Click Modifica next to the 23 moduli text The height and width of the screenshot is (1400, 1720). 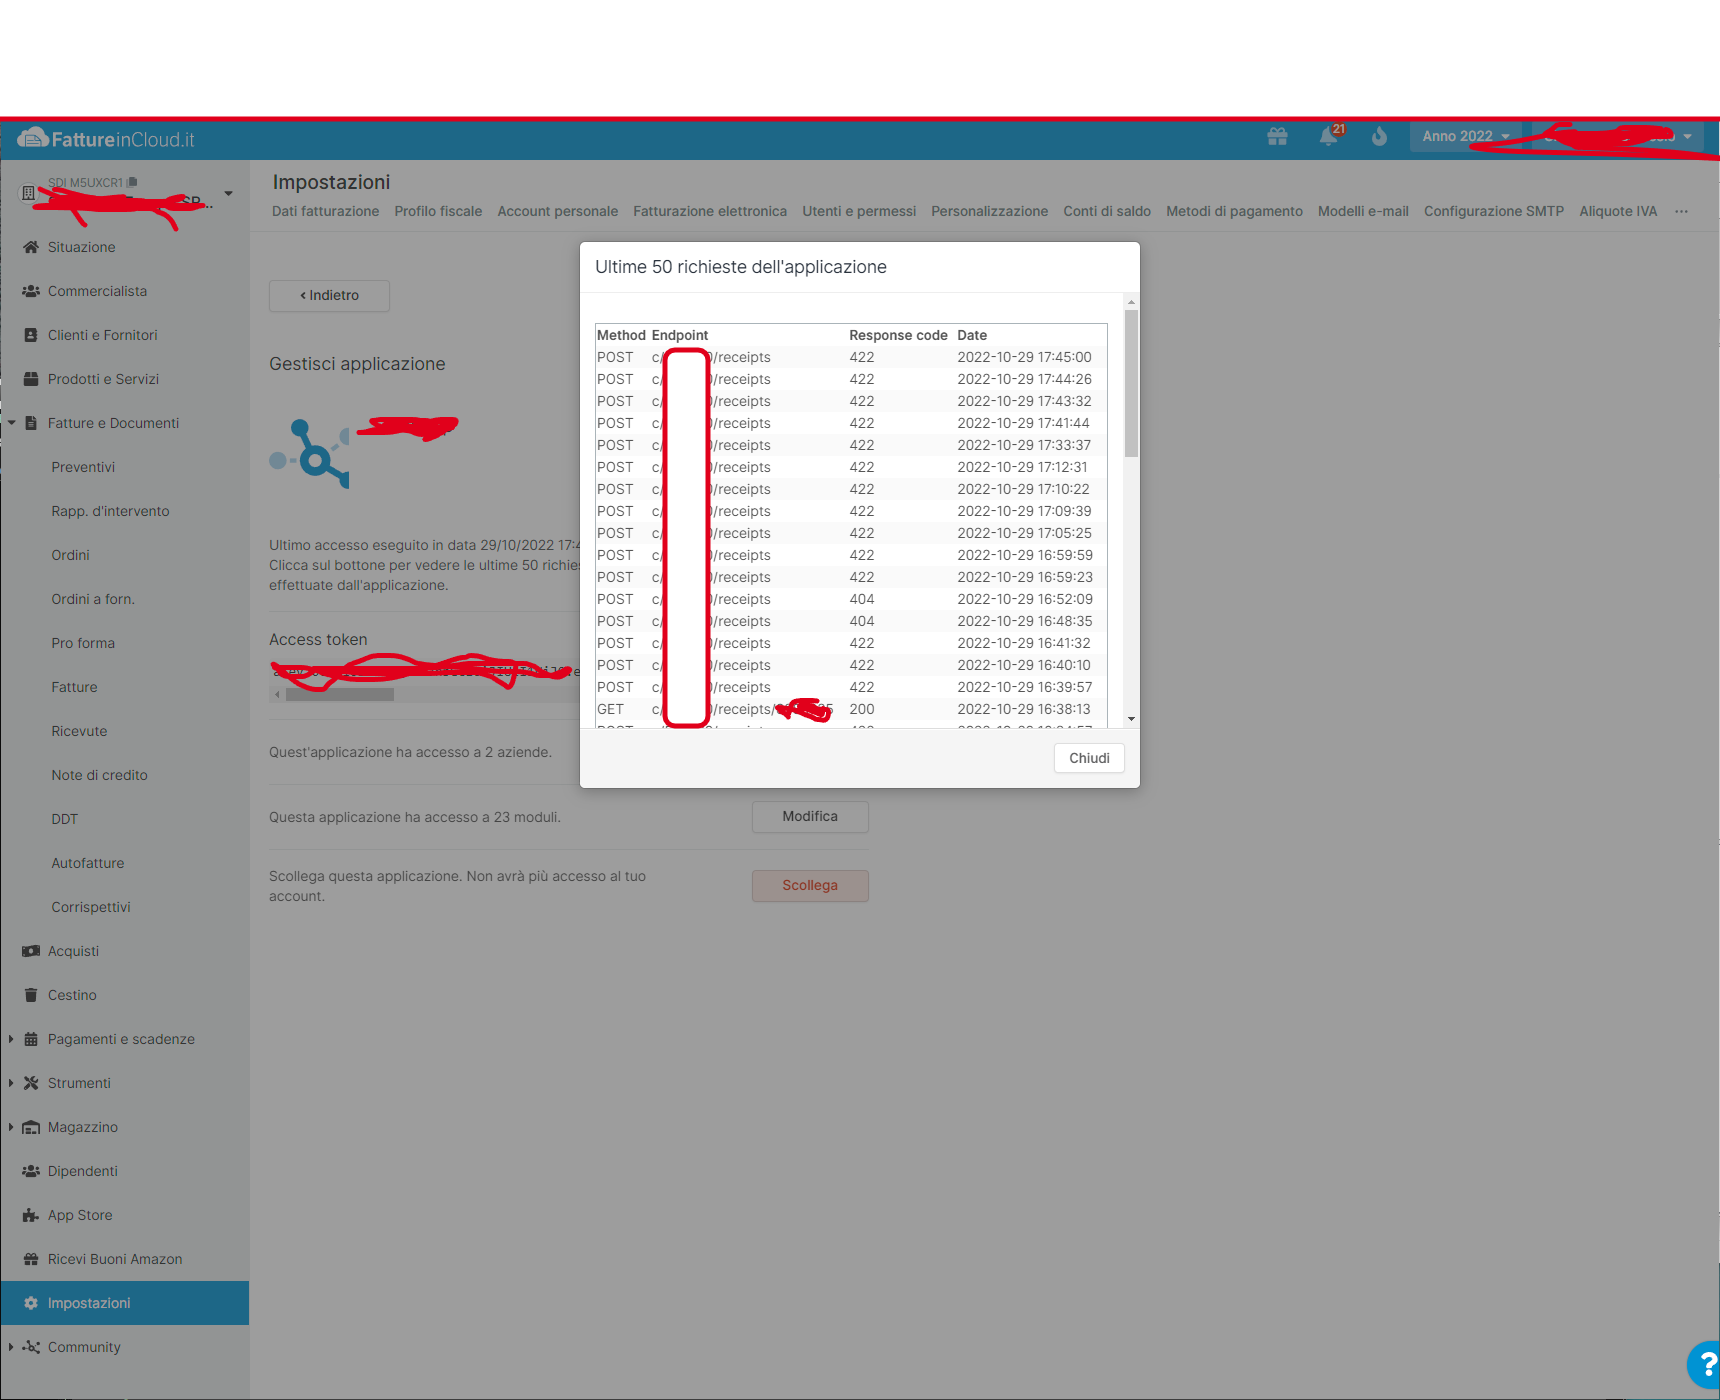coord(809,816)
